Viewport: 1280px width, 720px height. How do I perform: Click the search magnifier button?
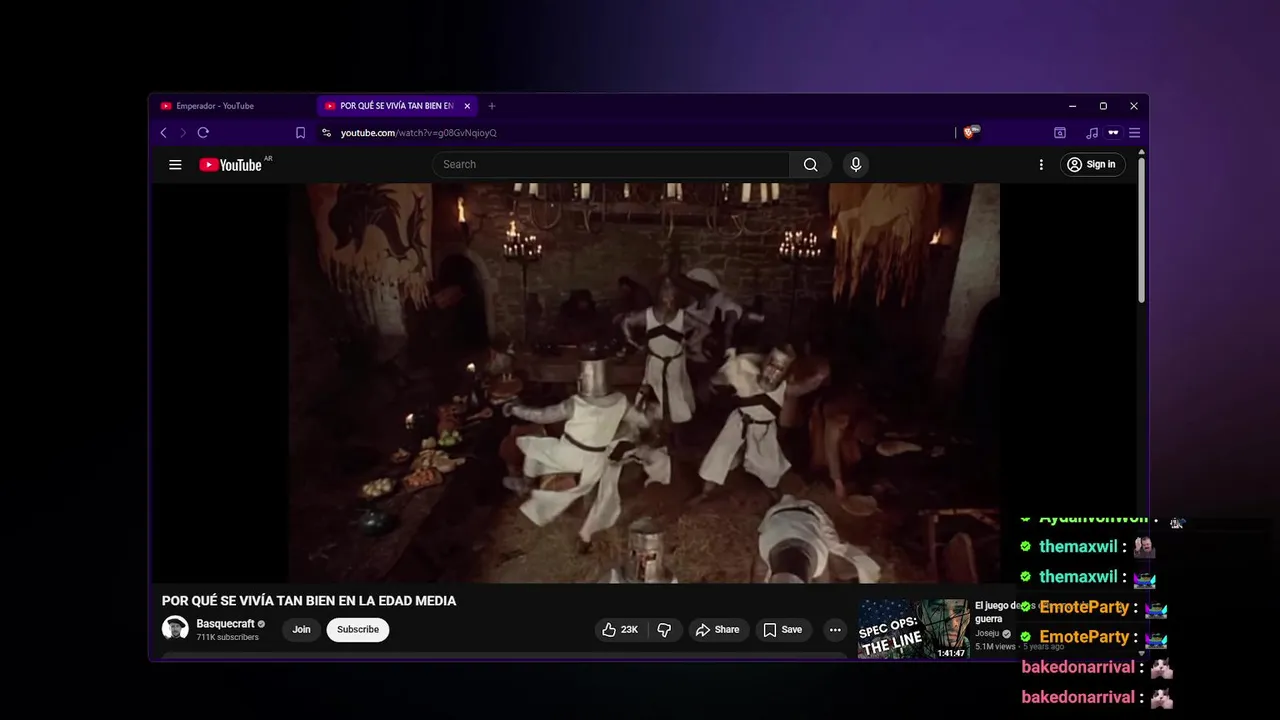pos(811,165)
